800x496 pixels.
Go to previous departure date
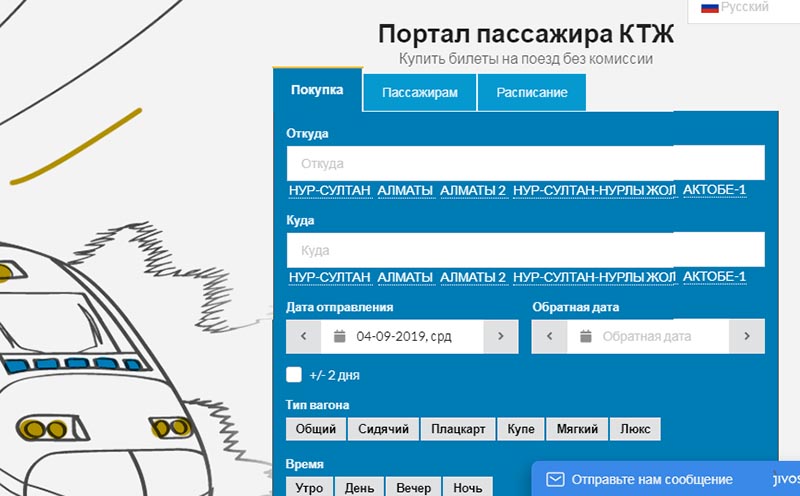(x=304, y=336)
